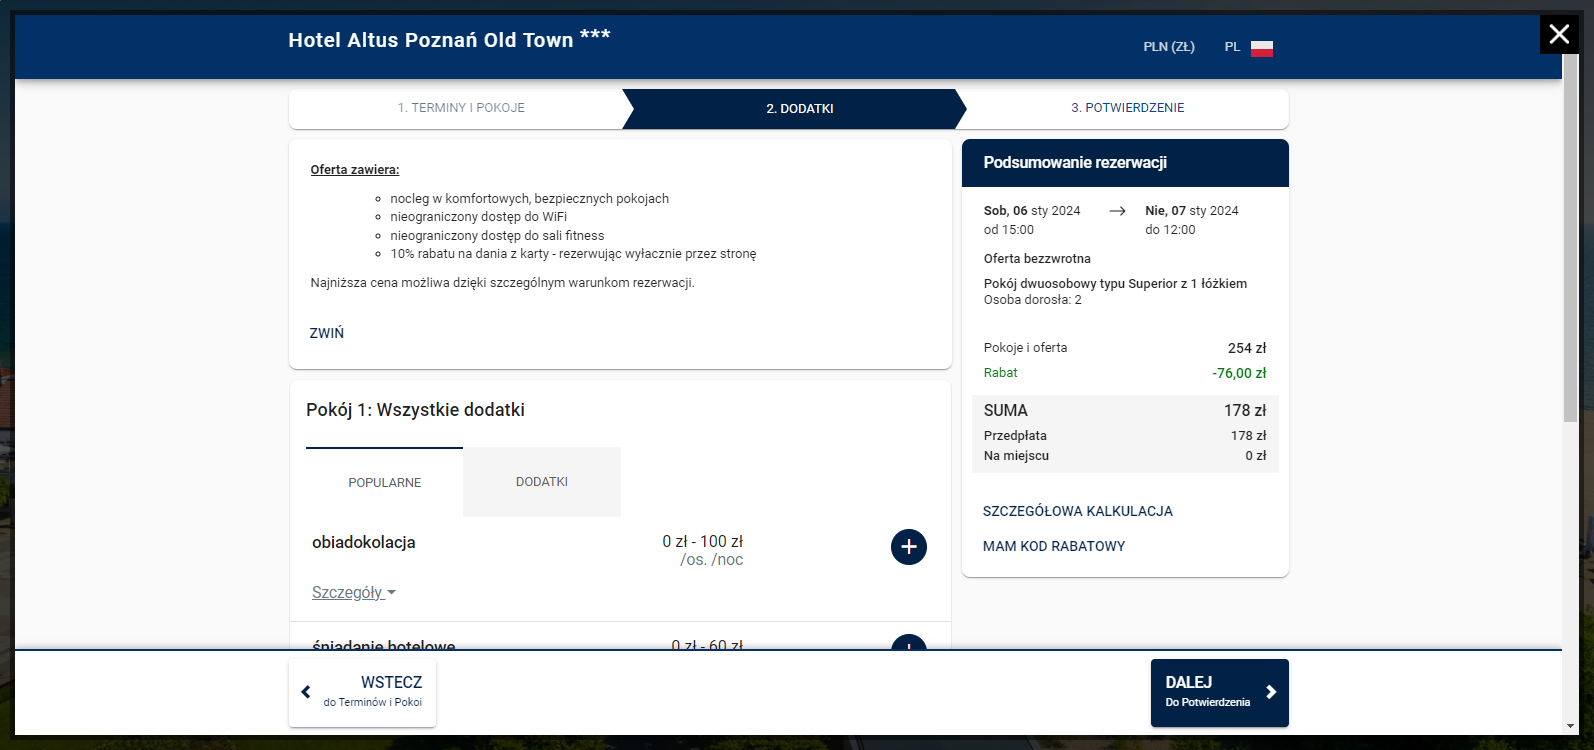Click the Pokoje i oferta 254 zł price
This screenshot has width=1594, height=750.
pos(1247,348)
